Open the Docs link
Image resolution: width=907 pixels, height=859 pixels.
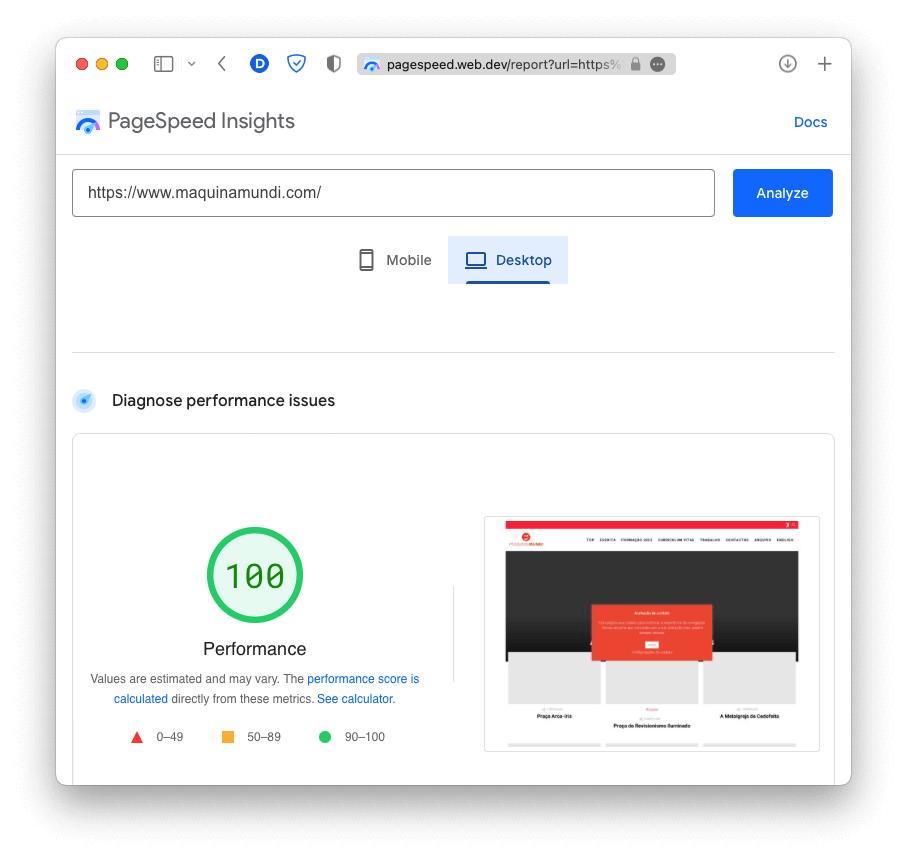coord(810,122)
